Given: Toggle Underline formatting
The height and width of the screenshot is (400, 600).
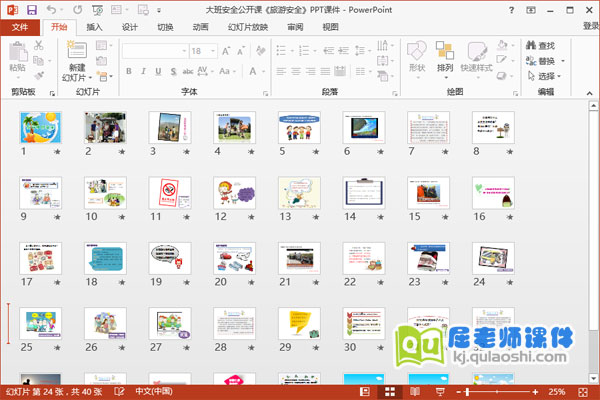Looking at the screenshot, I should tap(158, 71).
